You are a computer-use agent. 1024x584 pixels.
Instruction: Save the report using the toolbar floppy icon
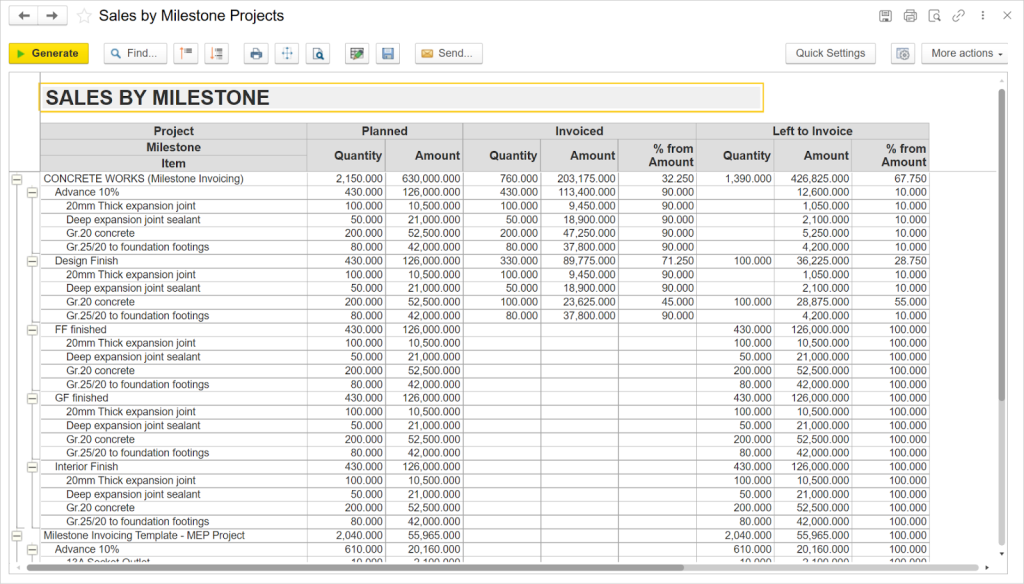388,53
